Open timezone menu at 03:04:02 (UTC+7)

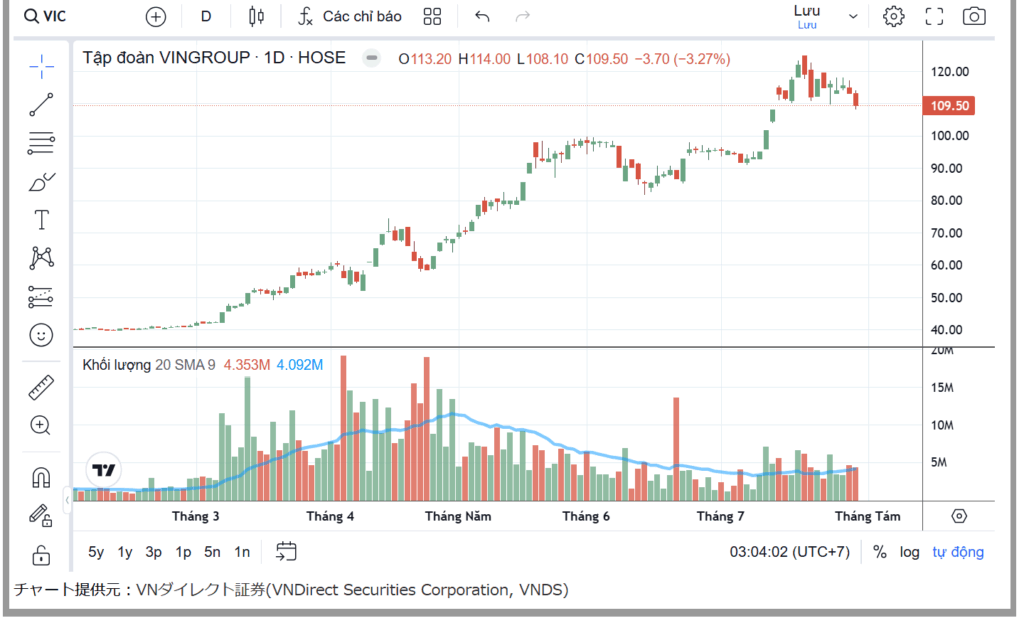[790, 552]
